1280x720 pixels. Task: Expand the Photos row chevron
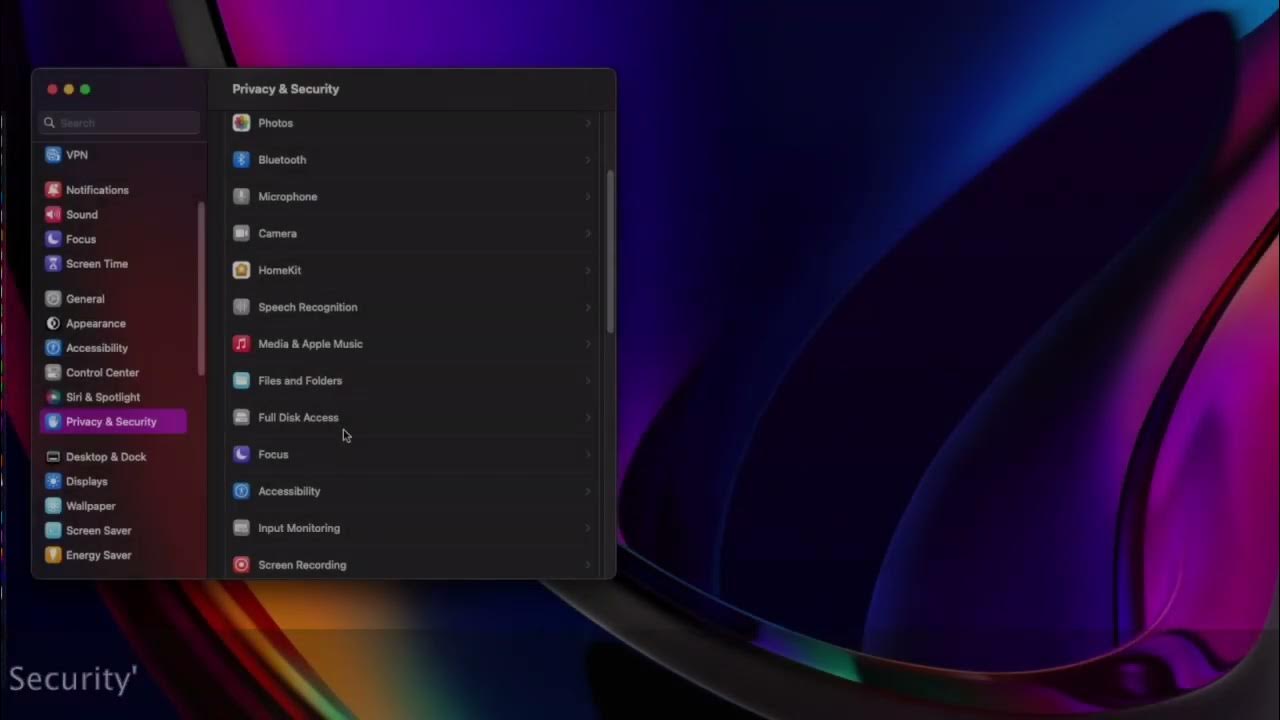(588, 123)
